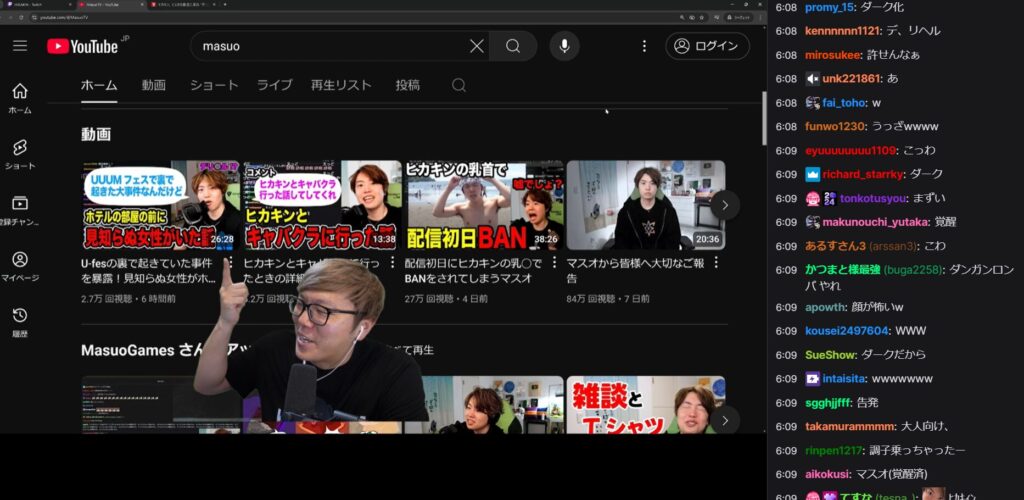Open the YouTube hamburger guide menu
Image resolution: width=1024 pixels, height=500 pixels.
tap(20, 46)
